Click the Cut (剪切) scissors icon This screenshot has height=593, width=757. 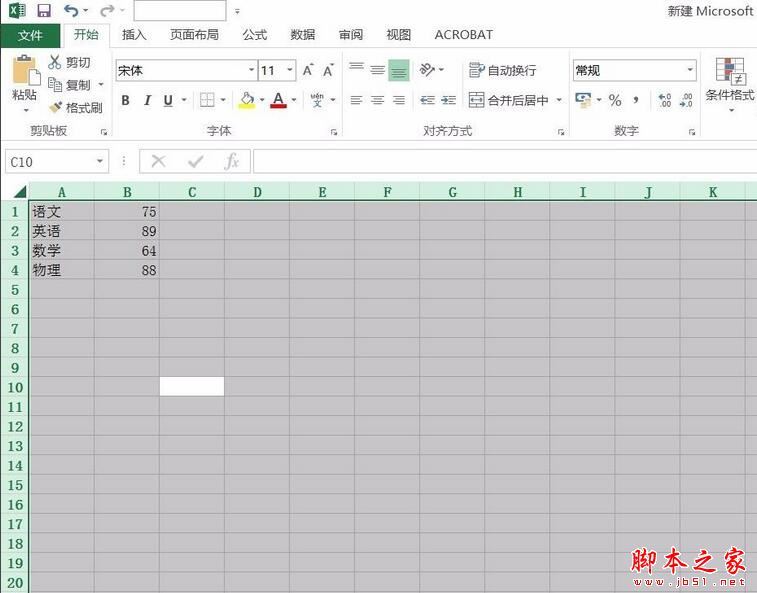coord(55,62)
